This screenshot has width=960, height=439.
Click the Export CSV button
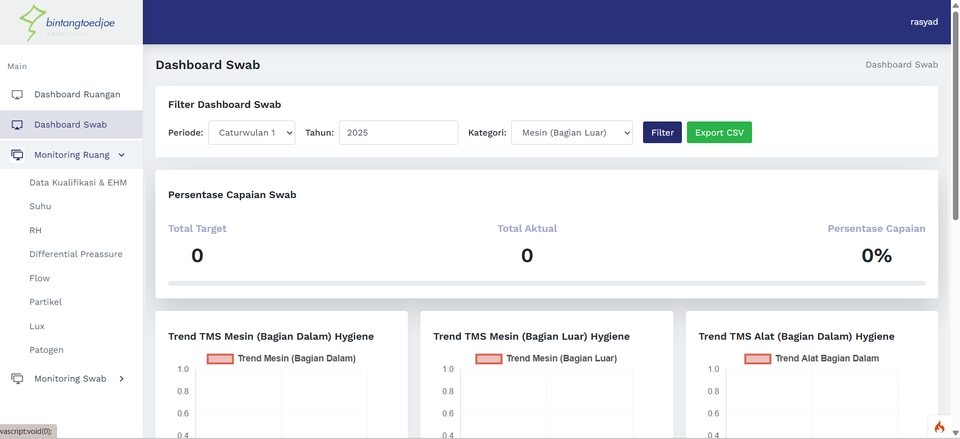coord(719,132)
